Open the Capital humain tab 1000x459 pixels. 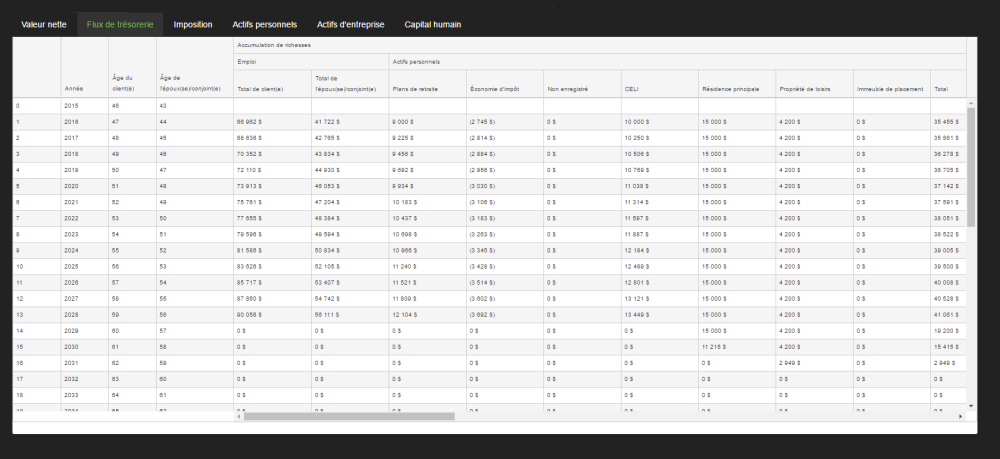tap(432, 24)
